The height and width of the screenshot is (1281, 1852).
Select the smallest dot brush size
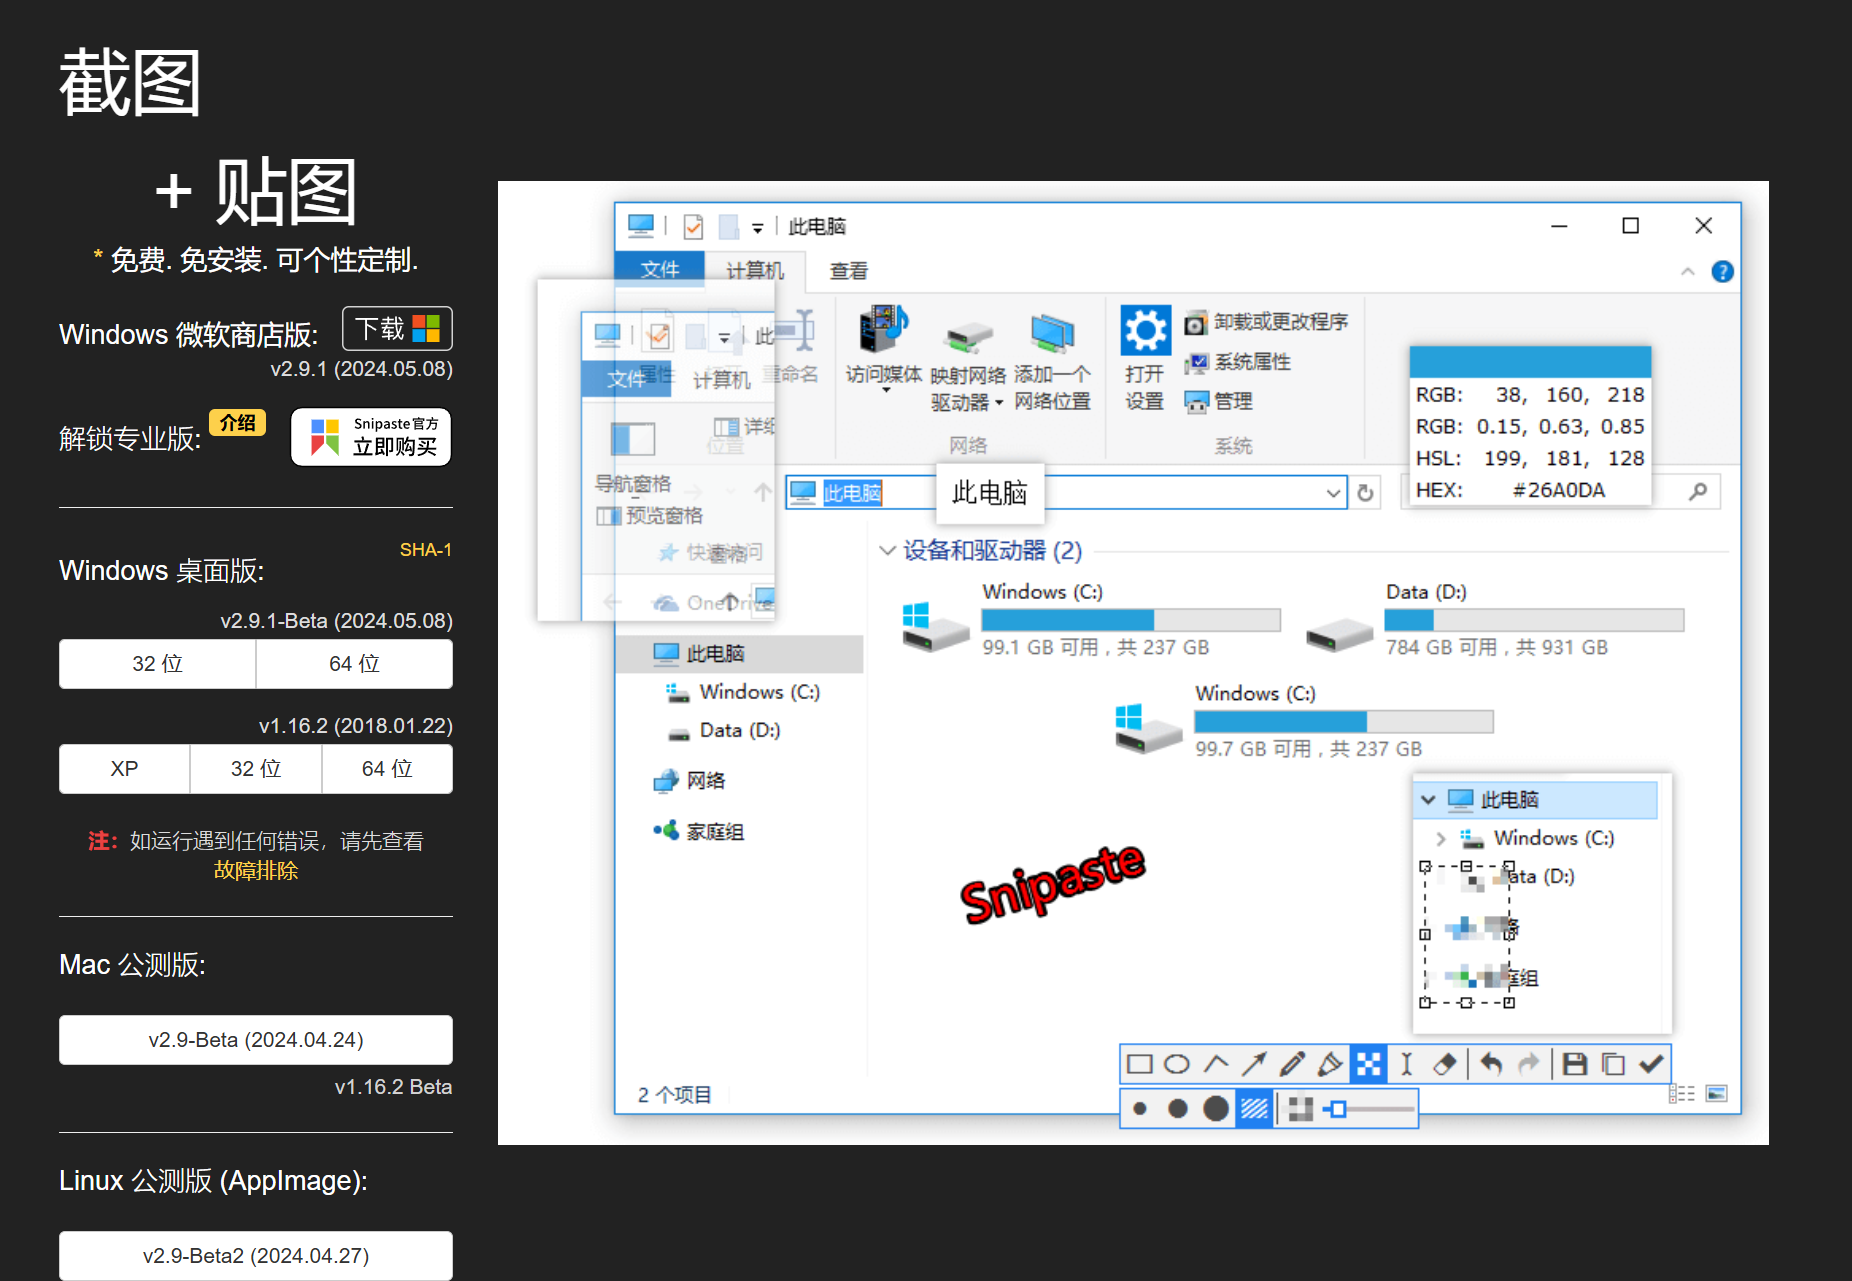point(1140,1109)
